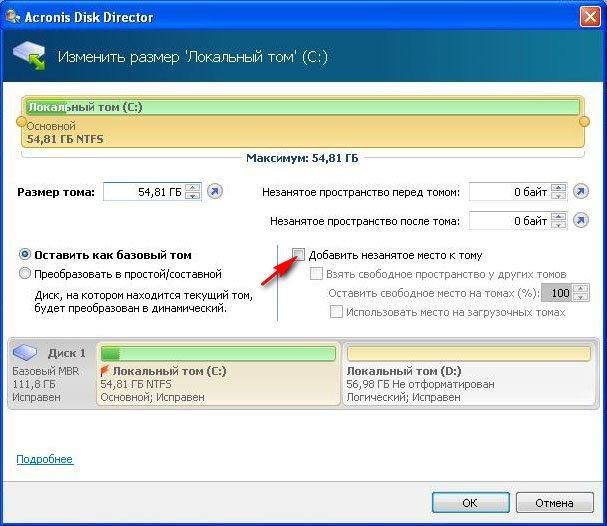Click the '111,8 ГБ' disk size text
The width and height of the screenshot is (607, 526).
[34, 384]
